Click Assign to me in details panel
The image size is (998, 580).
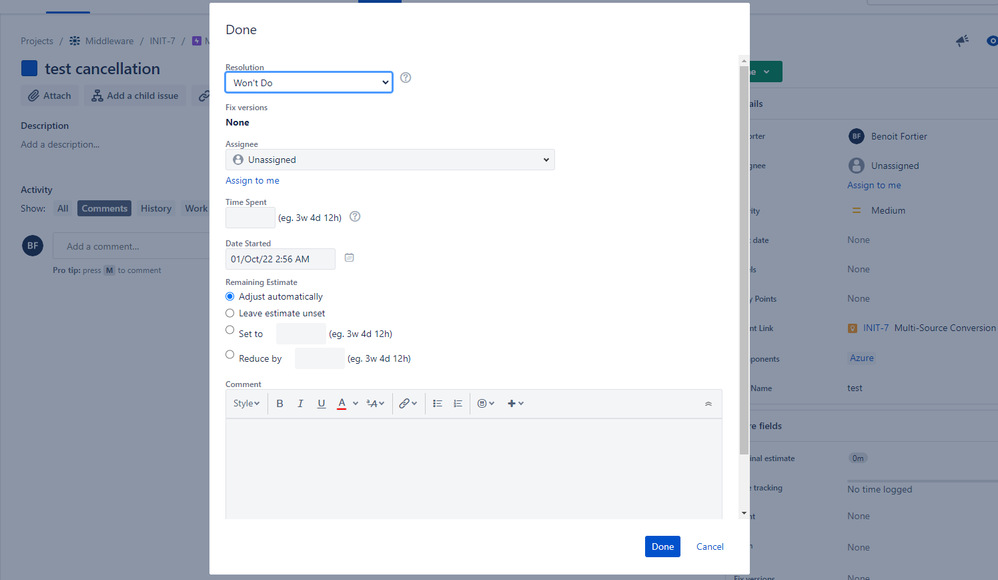click(874, 185)
